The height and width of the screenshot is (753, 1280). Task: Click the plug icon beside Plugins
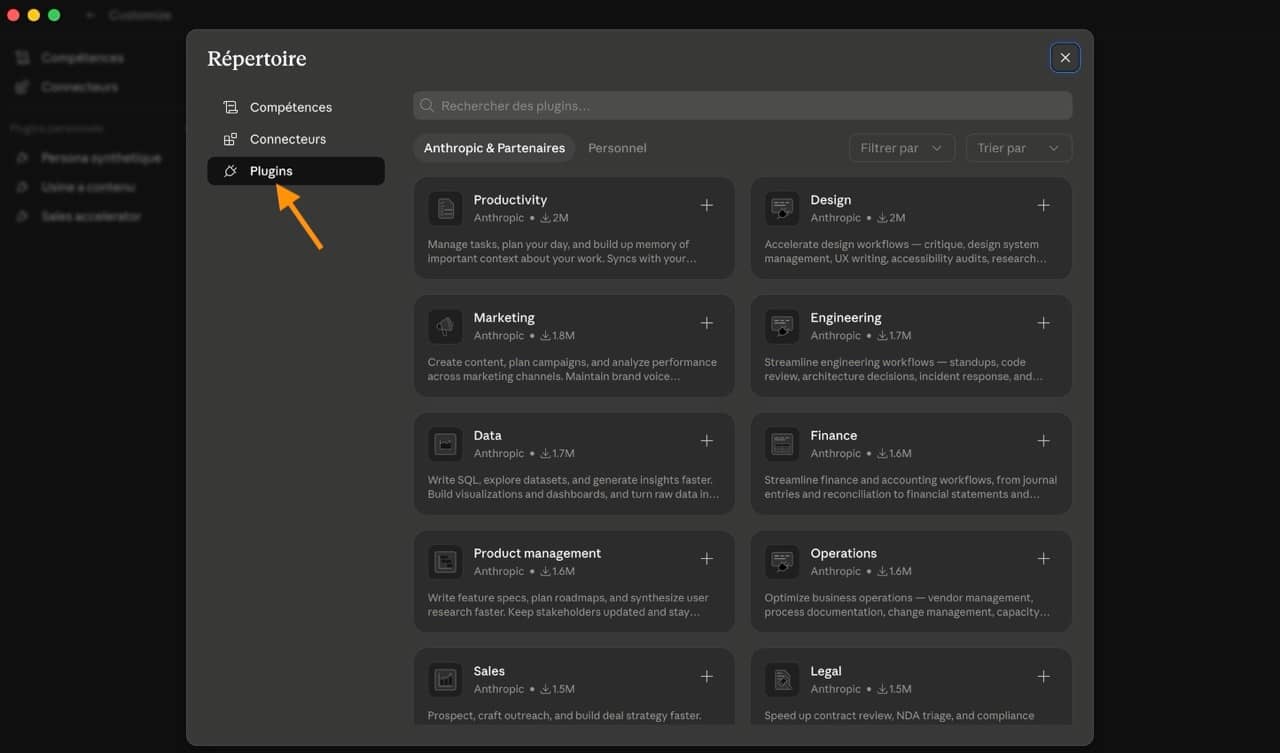(230, 171)
